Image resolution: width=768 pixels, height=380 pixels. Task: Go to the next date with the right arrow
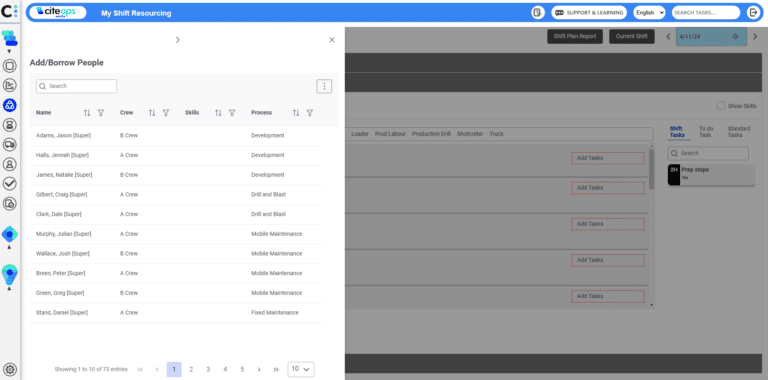(x=755, y=37)
